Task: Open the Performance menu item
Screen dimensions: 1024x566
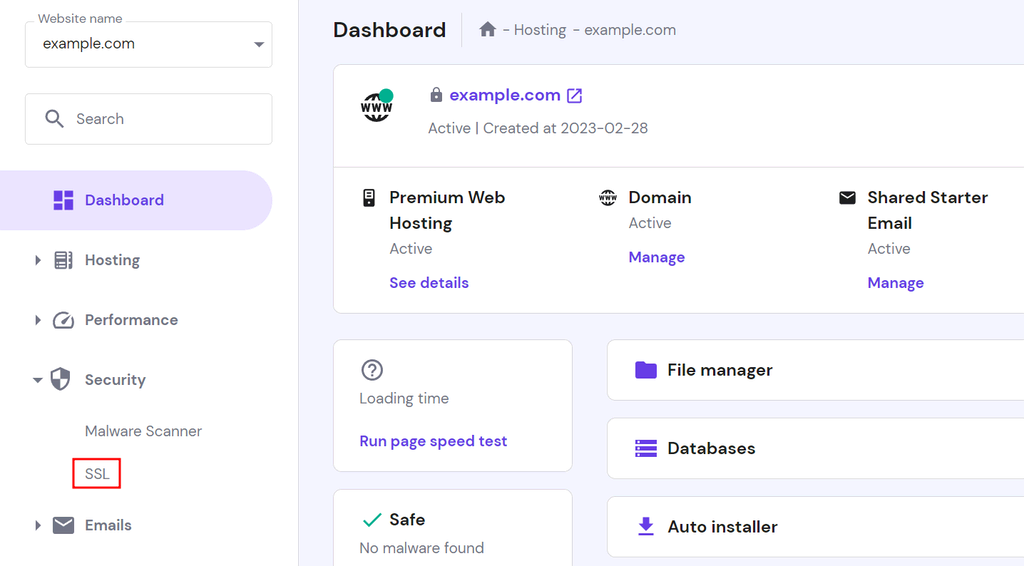Action: point(131,320)
